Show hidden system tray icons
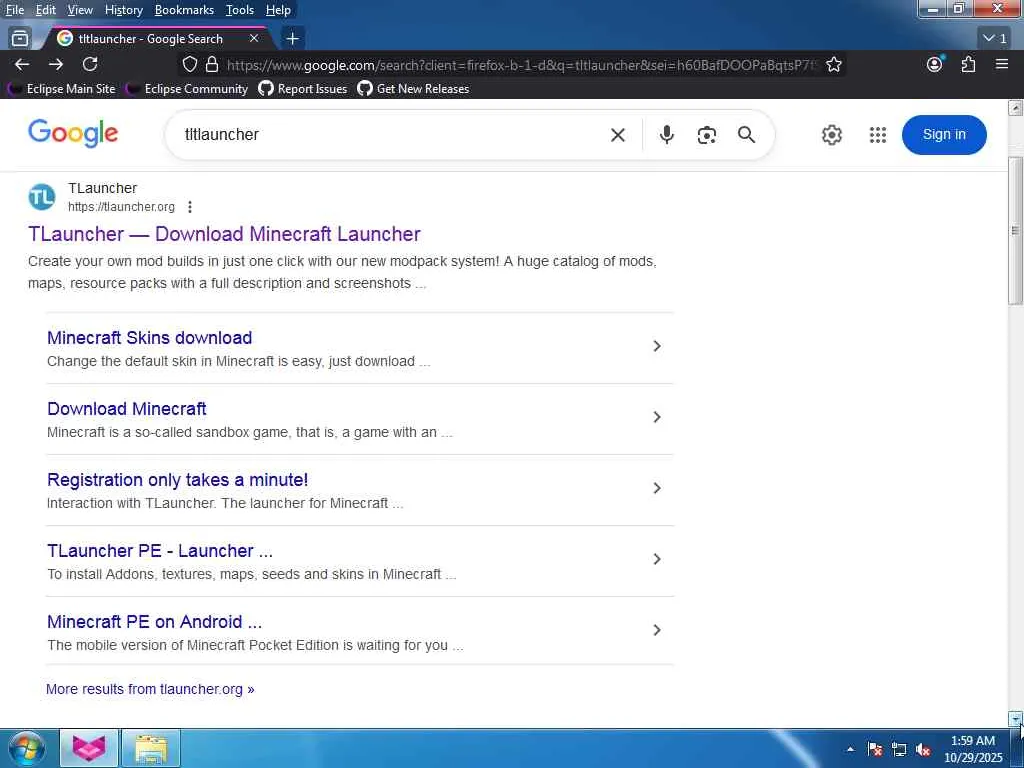This screenshot has height=768, width=1024. tap(850, 749)
